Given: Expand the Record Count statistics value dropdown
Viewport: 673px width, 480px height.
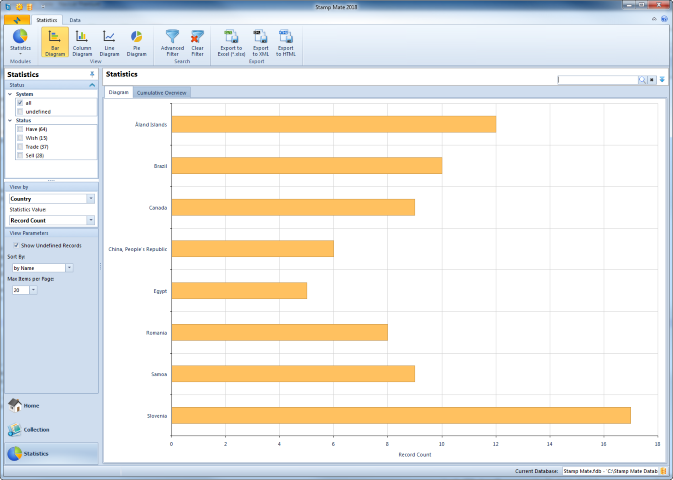Looking at the screenshot, I should (x=91, y=220).
